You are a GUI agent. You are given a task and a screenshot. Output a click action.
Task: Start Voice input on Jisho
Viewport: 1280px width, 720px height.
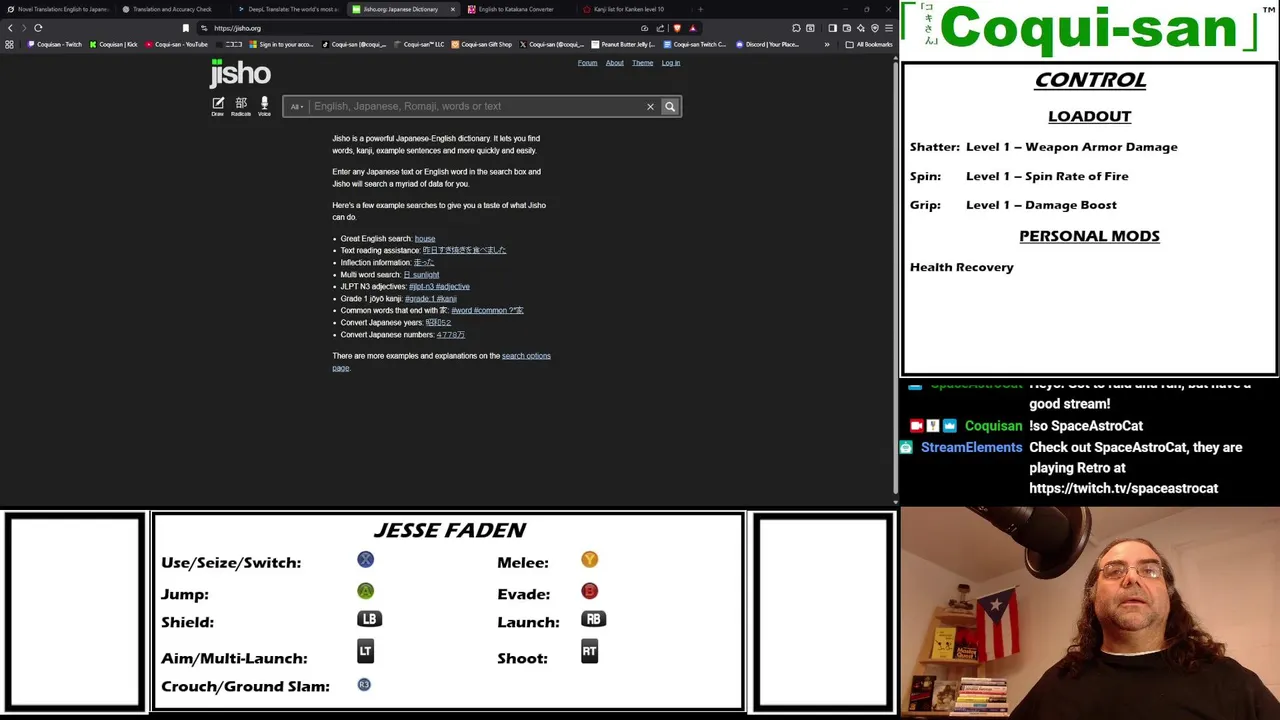264,106
